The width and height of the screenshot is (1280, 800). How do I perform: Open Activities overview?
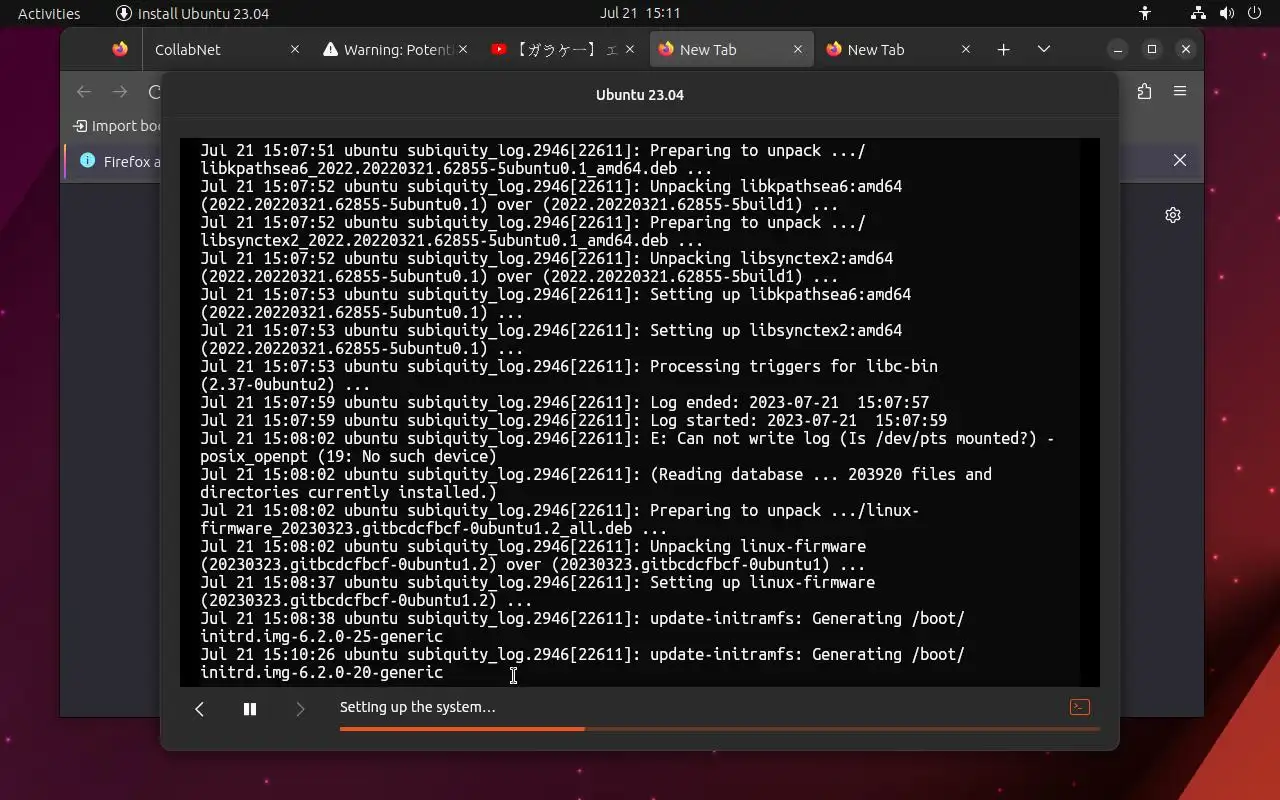coord(49,13)
